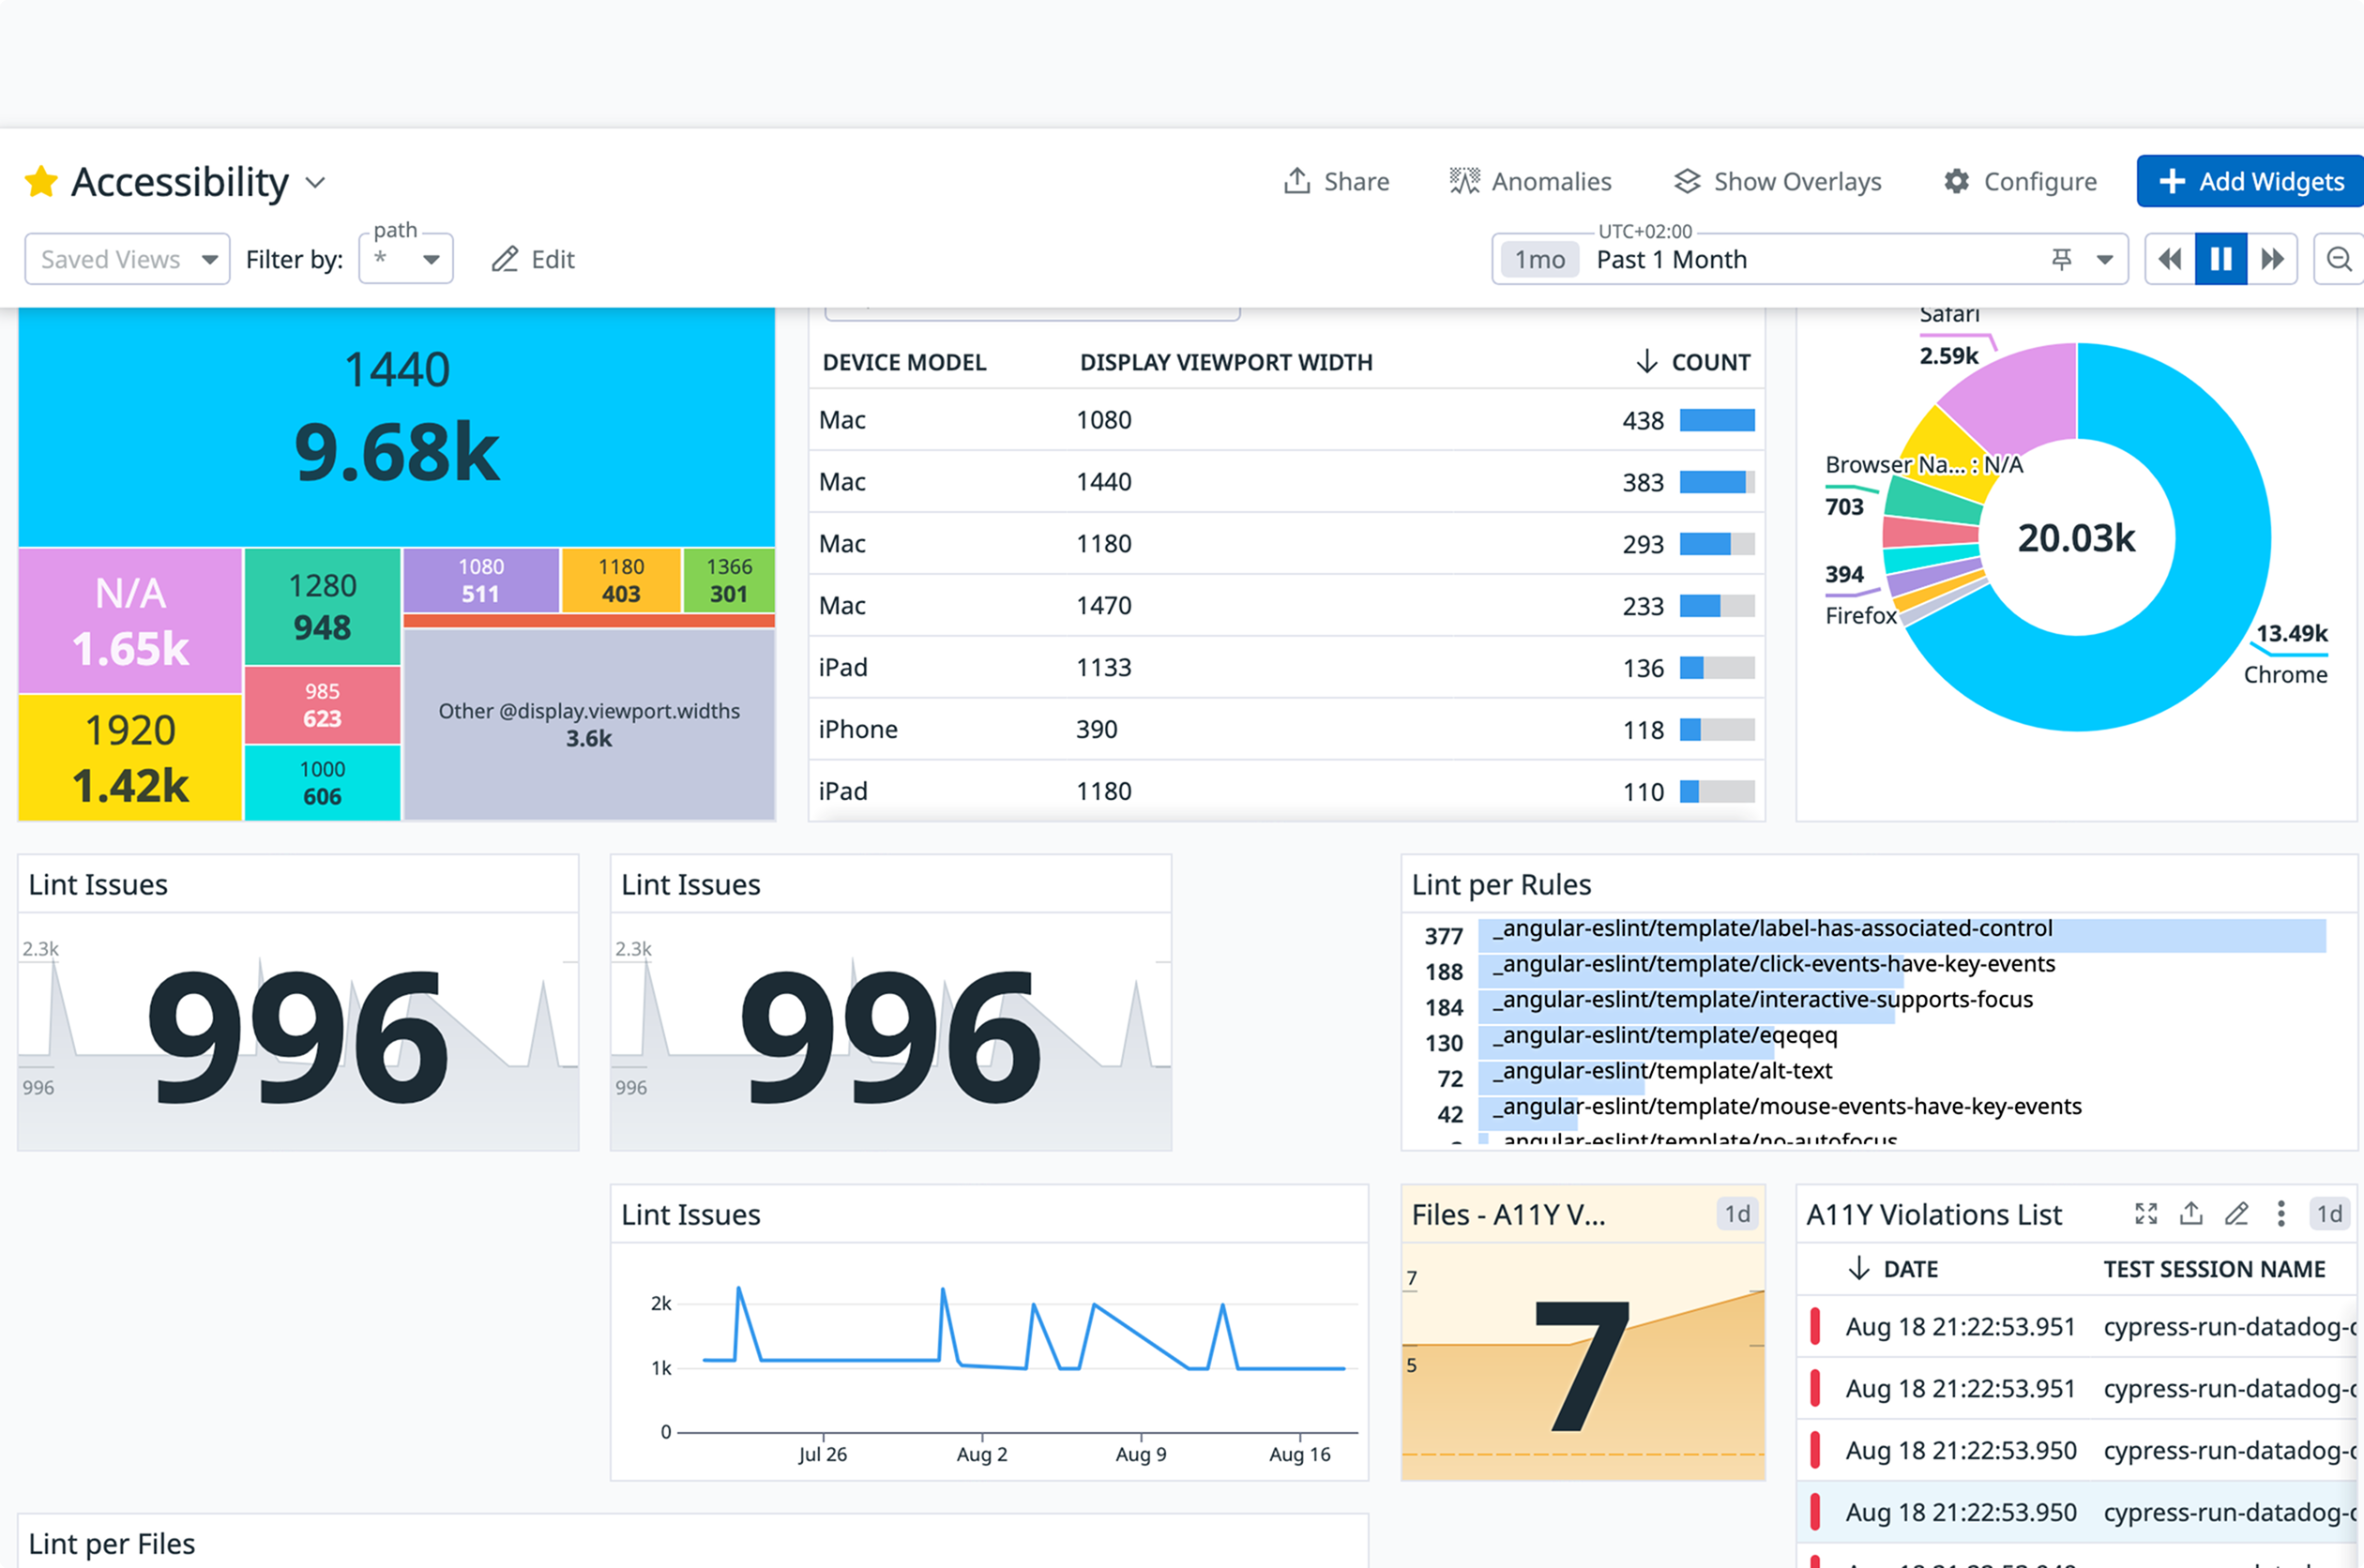
Task: Export the A11Y Violations List widget
Action: click(2191, 1213)
